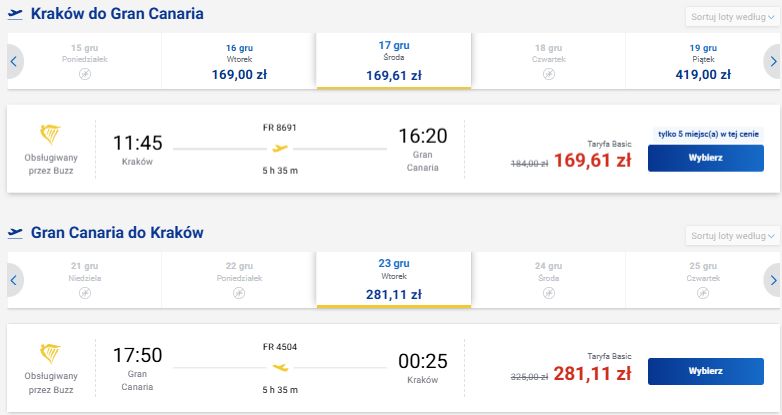Click the no-flight icon under 18 gru
The image size is (782, 415).
click(x=549, y=74)
